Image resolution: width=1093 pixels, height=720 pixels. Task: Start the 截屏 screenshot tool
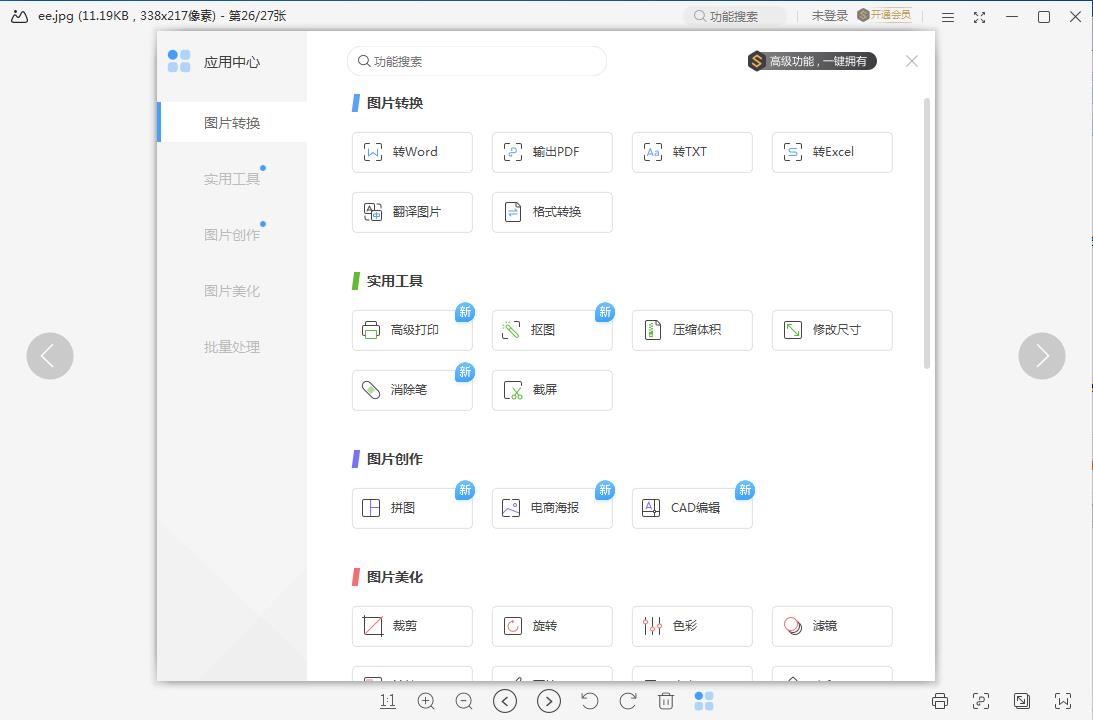(552, 390)
